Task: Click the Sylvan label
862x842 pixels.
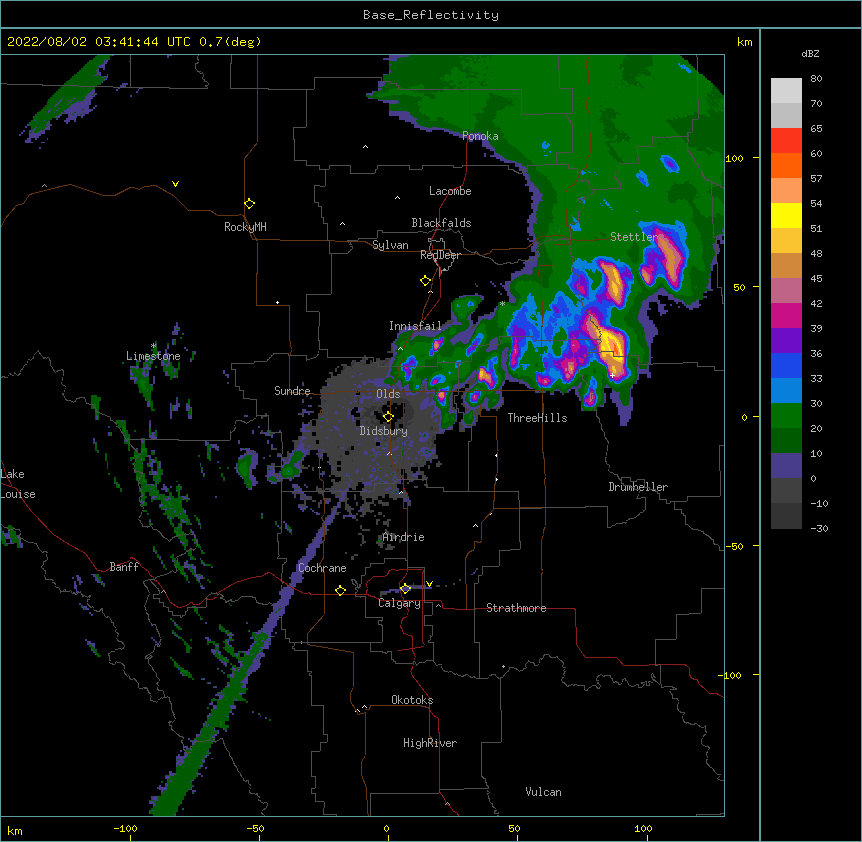Action: pos(390,245)
